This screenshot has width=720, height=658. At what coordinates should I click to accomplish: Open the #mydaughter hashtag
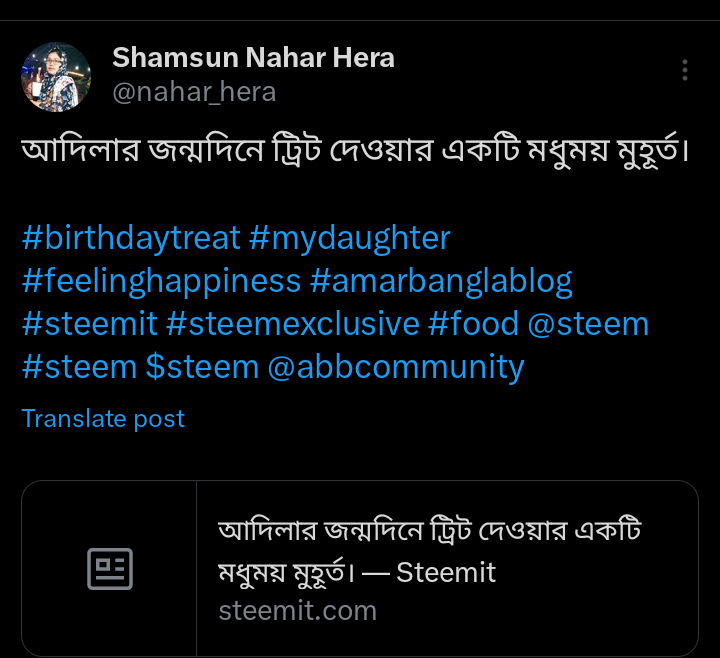pyautogui.click(x=350, y=238)
